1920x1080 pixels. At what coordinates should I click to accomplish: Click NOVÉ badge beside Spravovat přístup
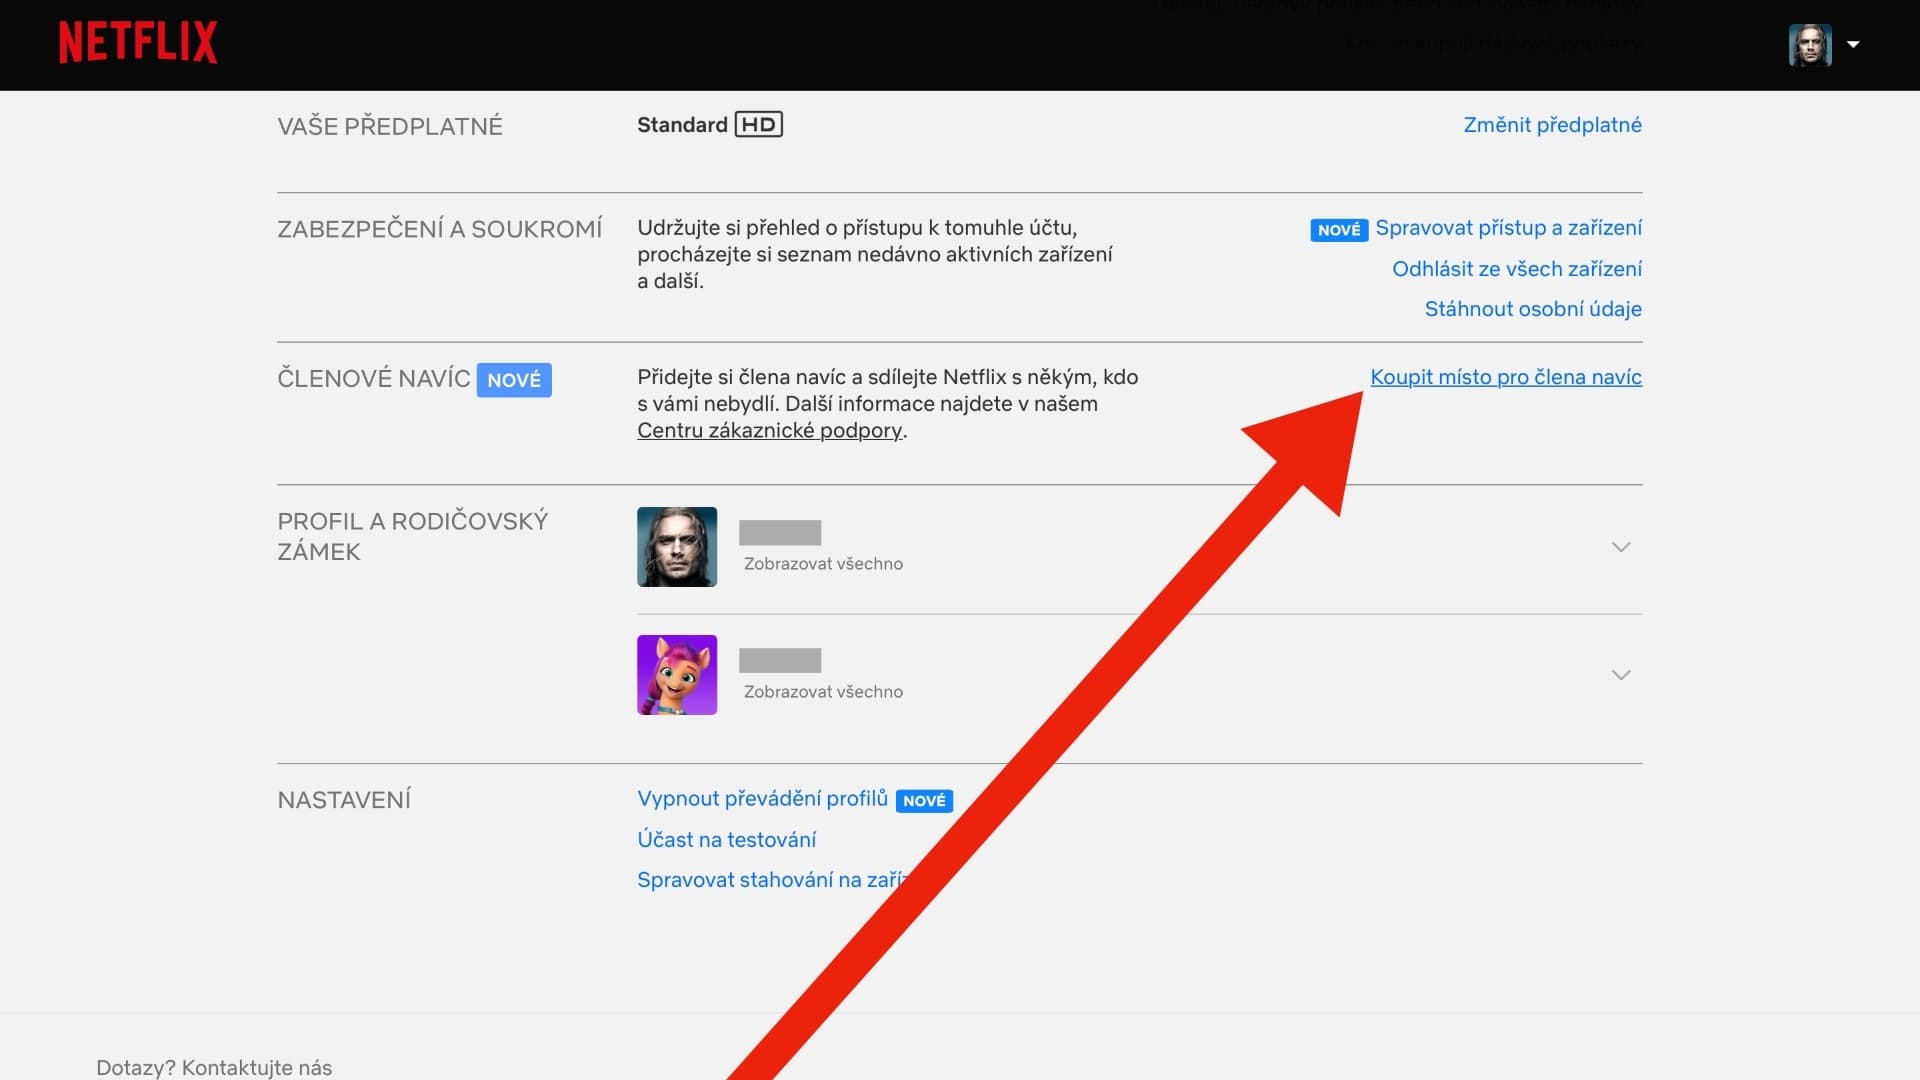pyautogui.click(x=1339, y=230)
